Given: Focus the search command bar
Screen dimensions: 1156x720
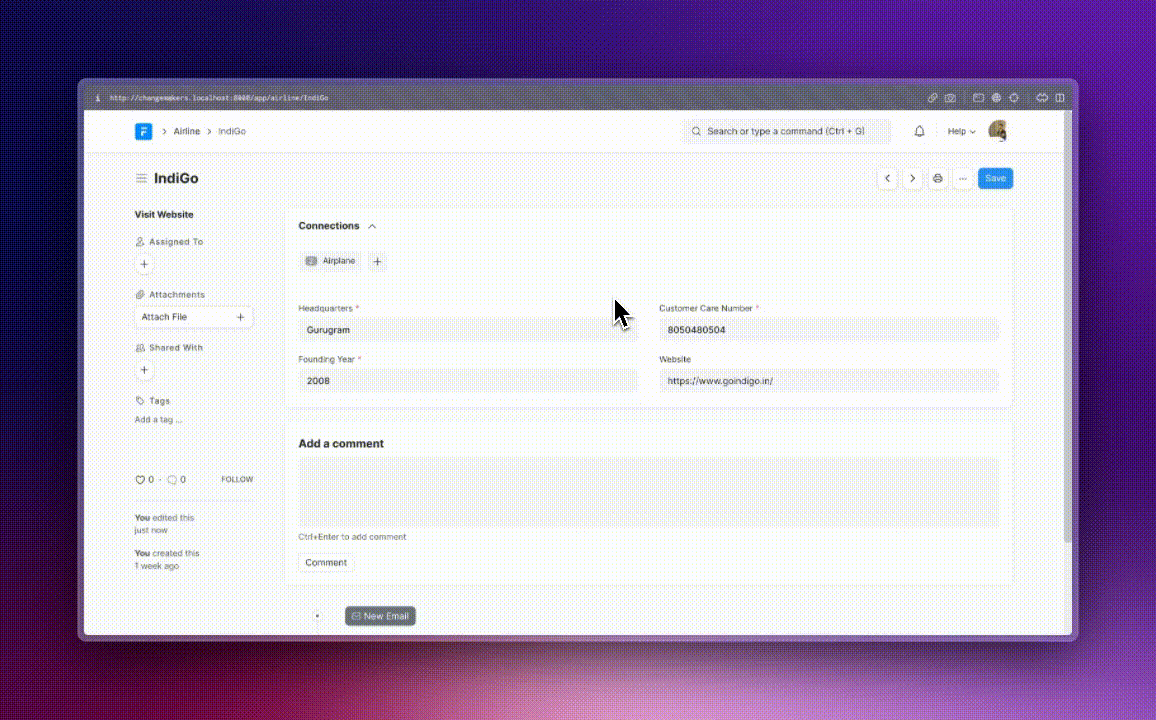Looking at the screenshot, I should click(x=785, y=131).
